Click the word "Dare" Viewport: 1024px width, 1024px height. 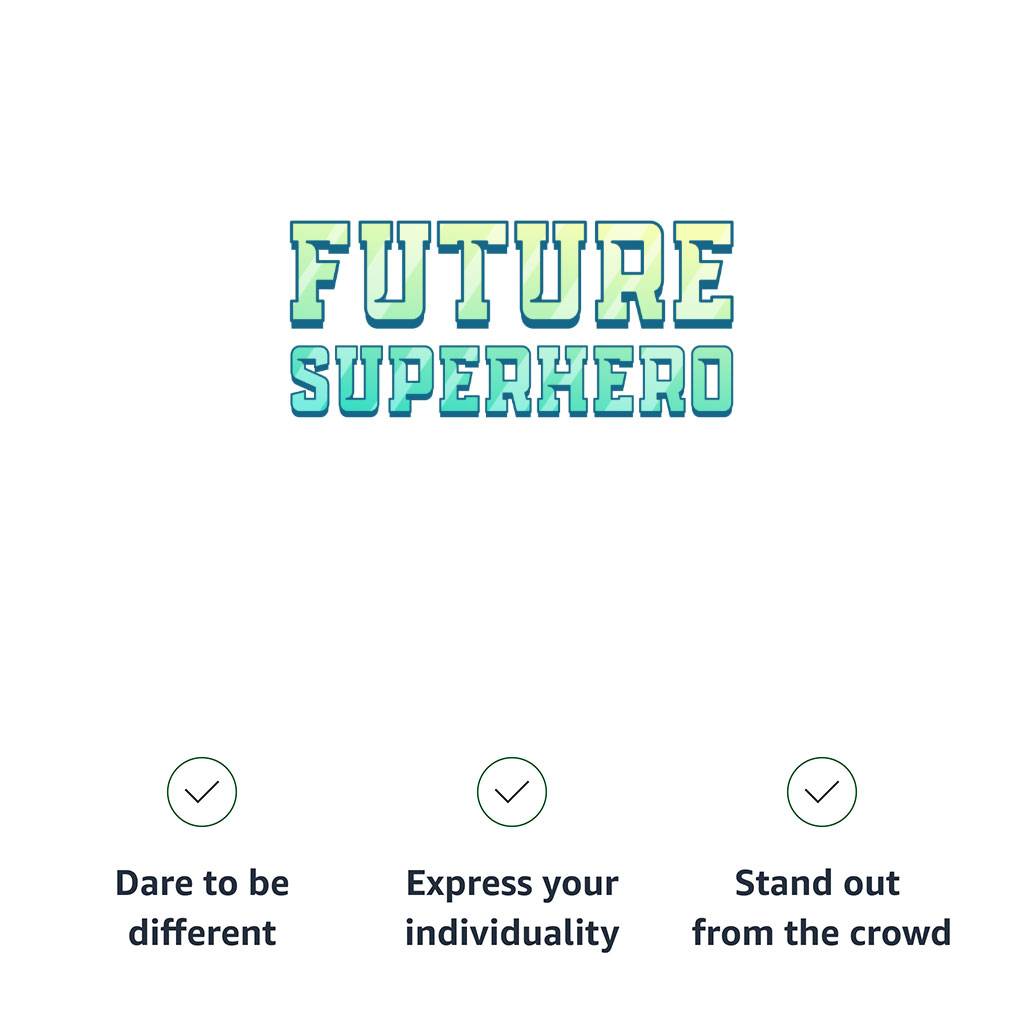pos(148,884)
